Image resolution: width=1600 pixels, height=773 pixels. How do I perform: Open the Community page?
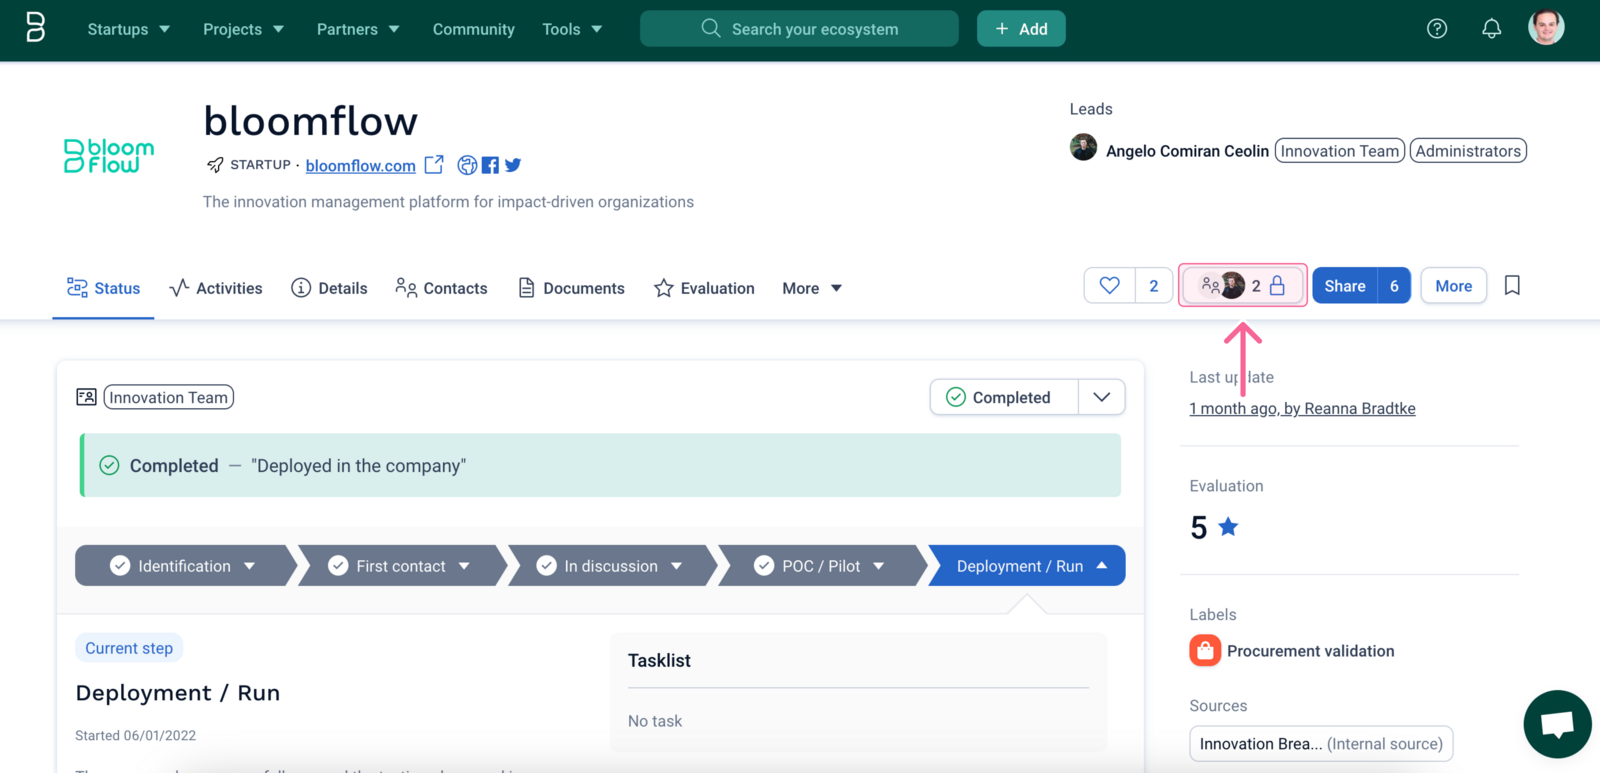474,29
